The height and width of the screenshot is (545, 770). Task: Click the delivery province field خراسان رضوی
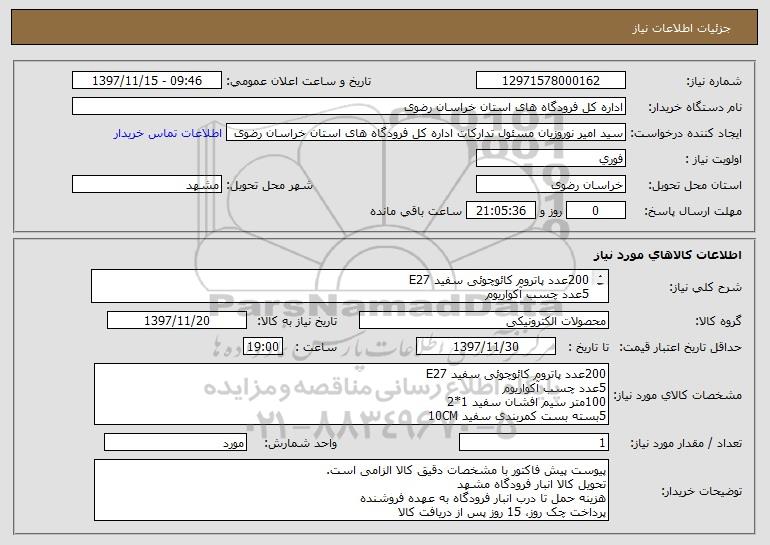tap(550, 185)
